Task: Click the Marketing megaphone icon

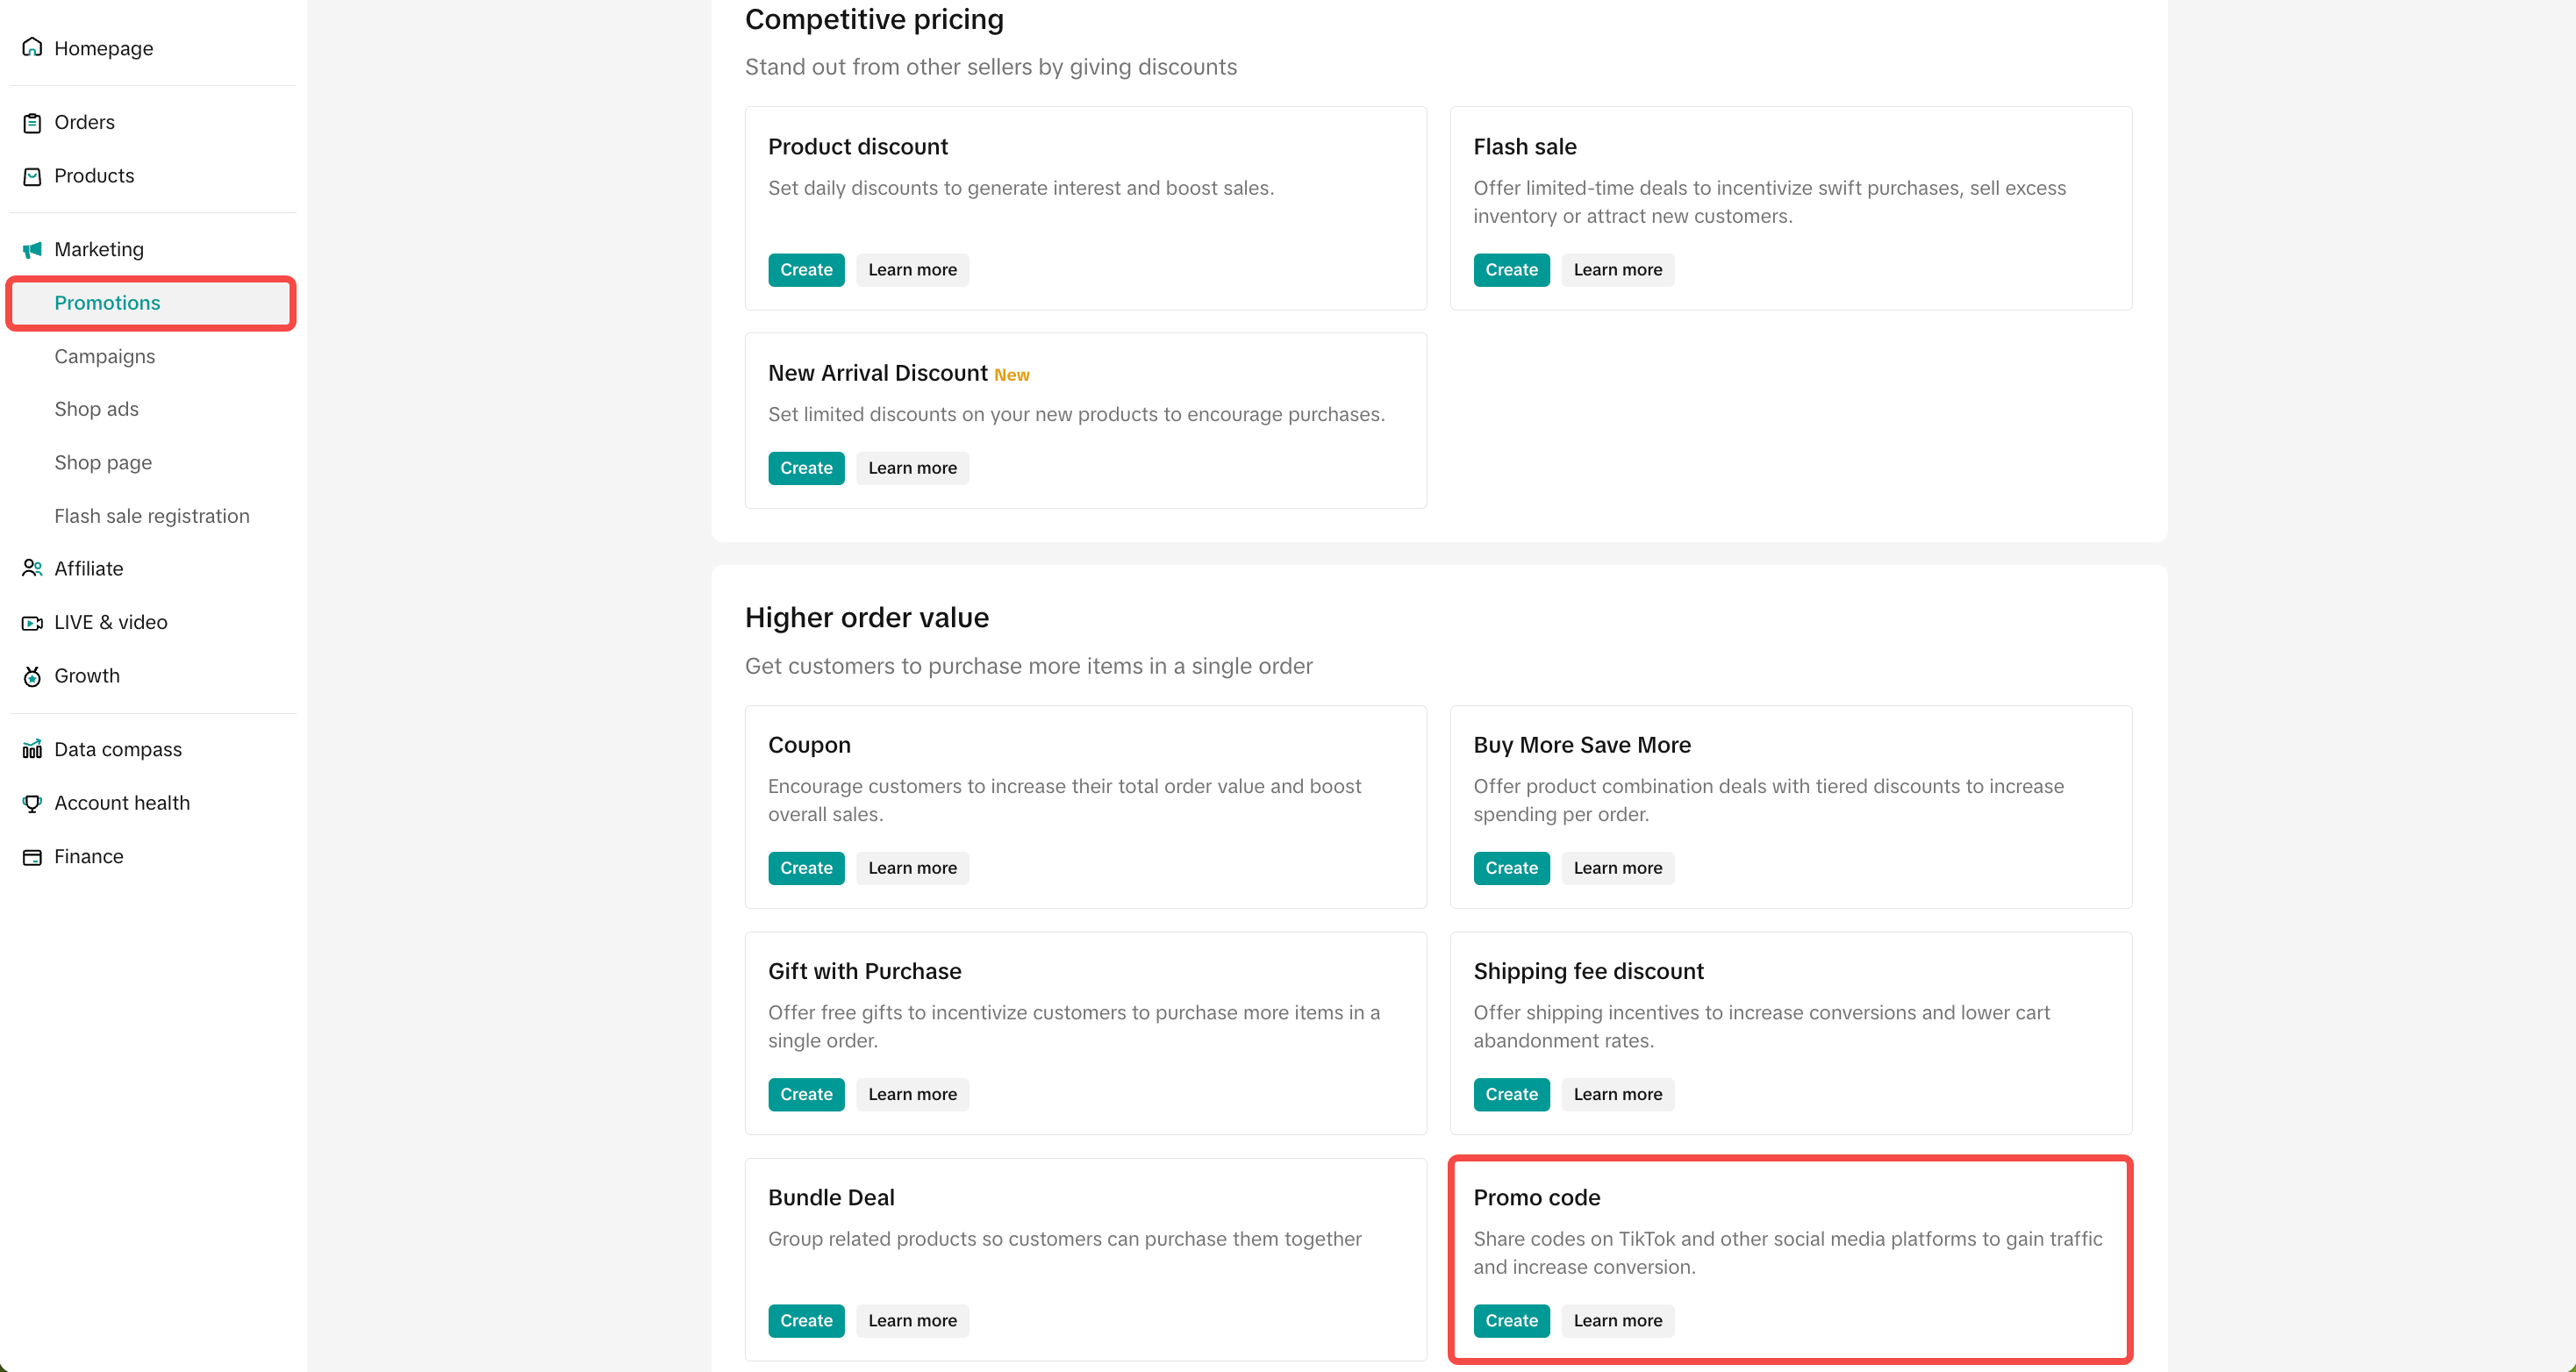Action: coord(32,250)
